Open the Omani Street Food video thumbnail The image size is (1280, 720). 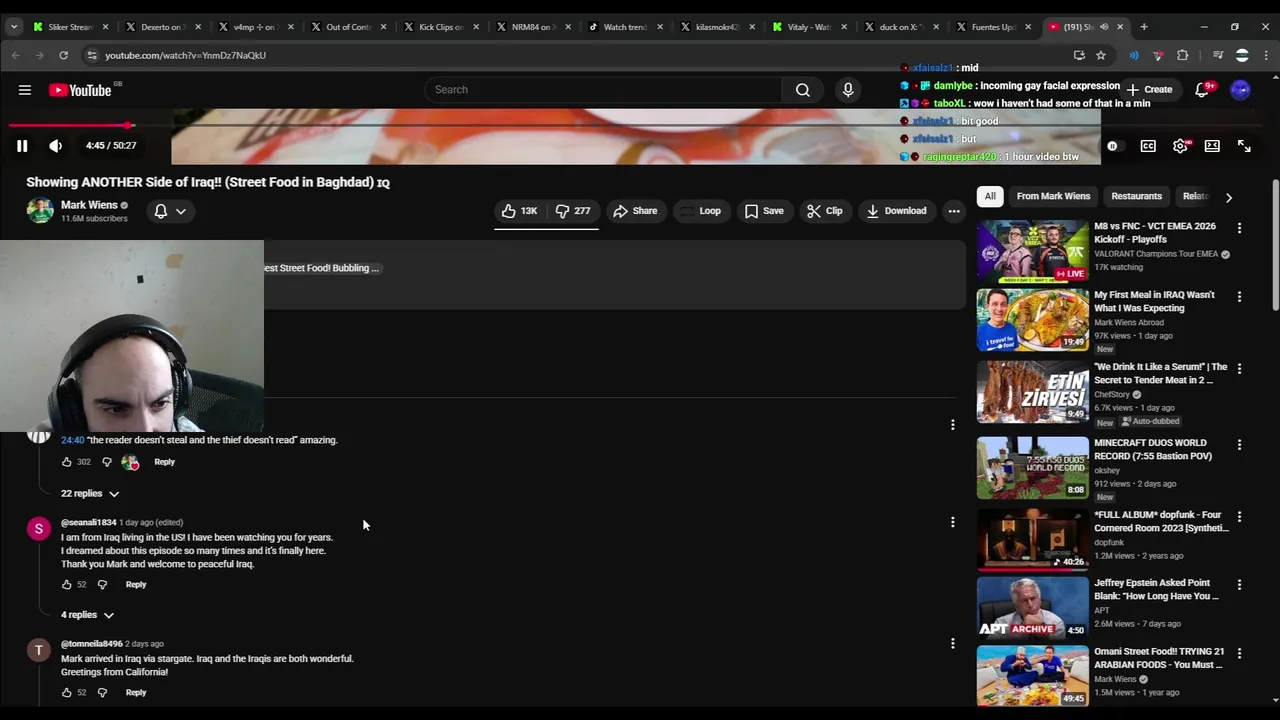[x=1033, y=676]
